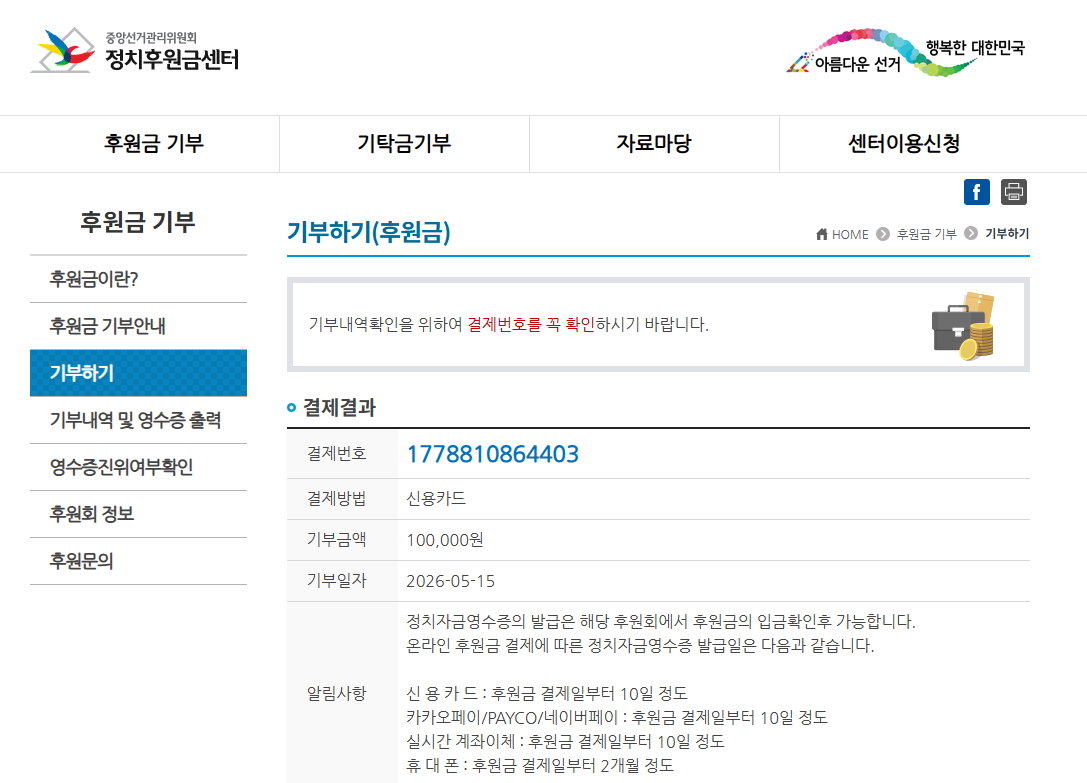Click the 결제번호 row label

(337, 454)
